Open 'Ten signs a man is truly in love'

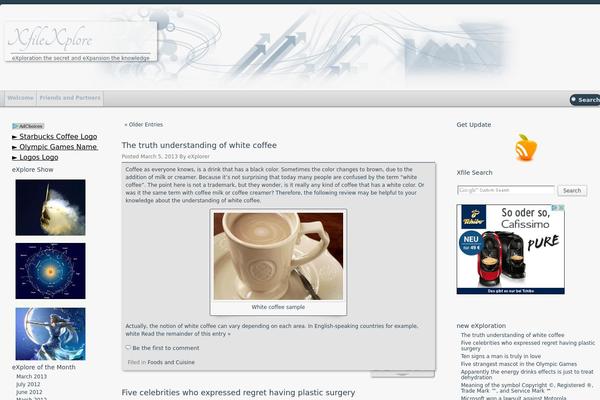click(x=501, y=356)
